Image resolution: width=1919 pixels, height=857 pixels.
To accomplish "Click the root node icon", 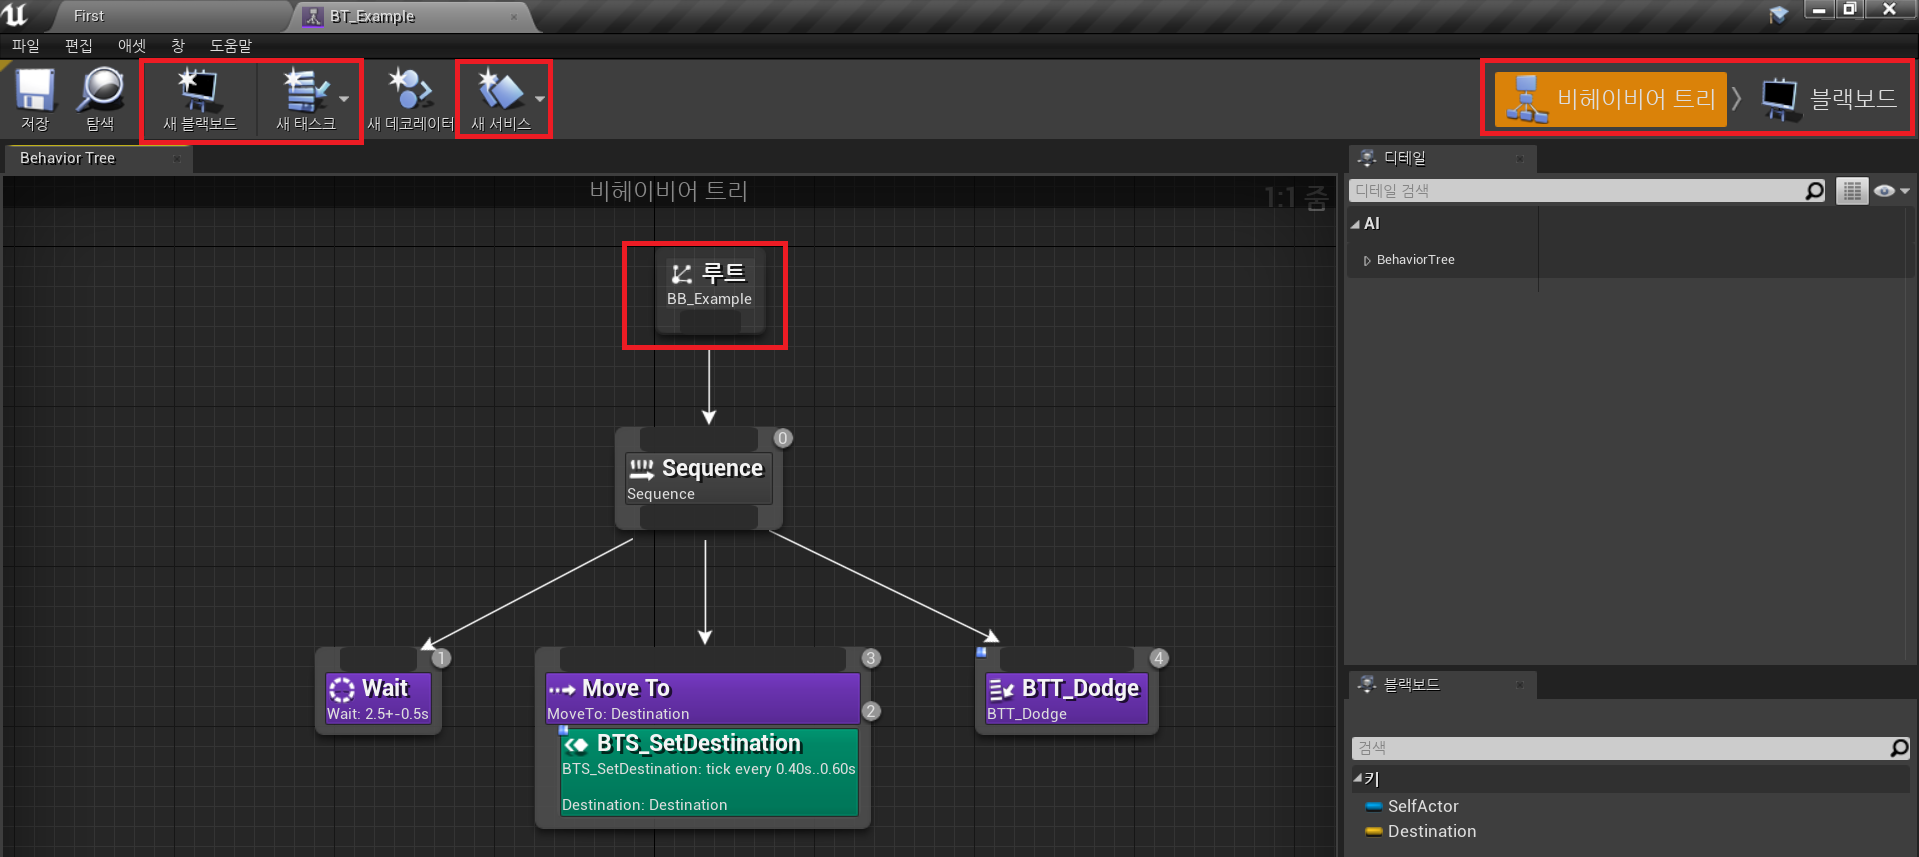I will (682, 274).
